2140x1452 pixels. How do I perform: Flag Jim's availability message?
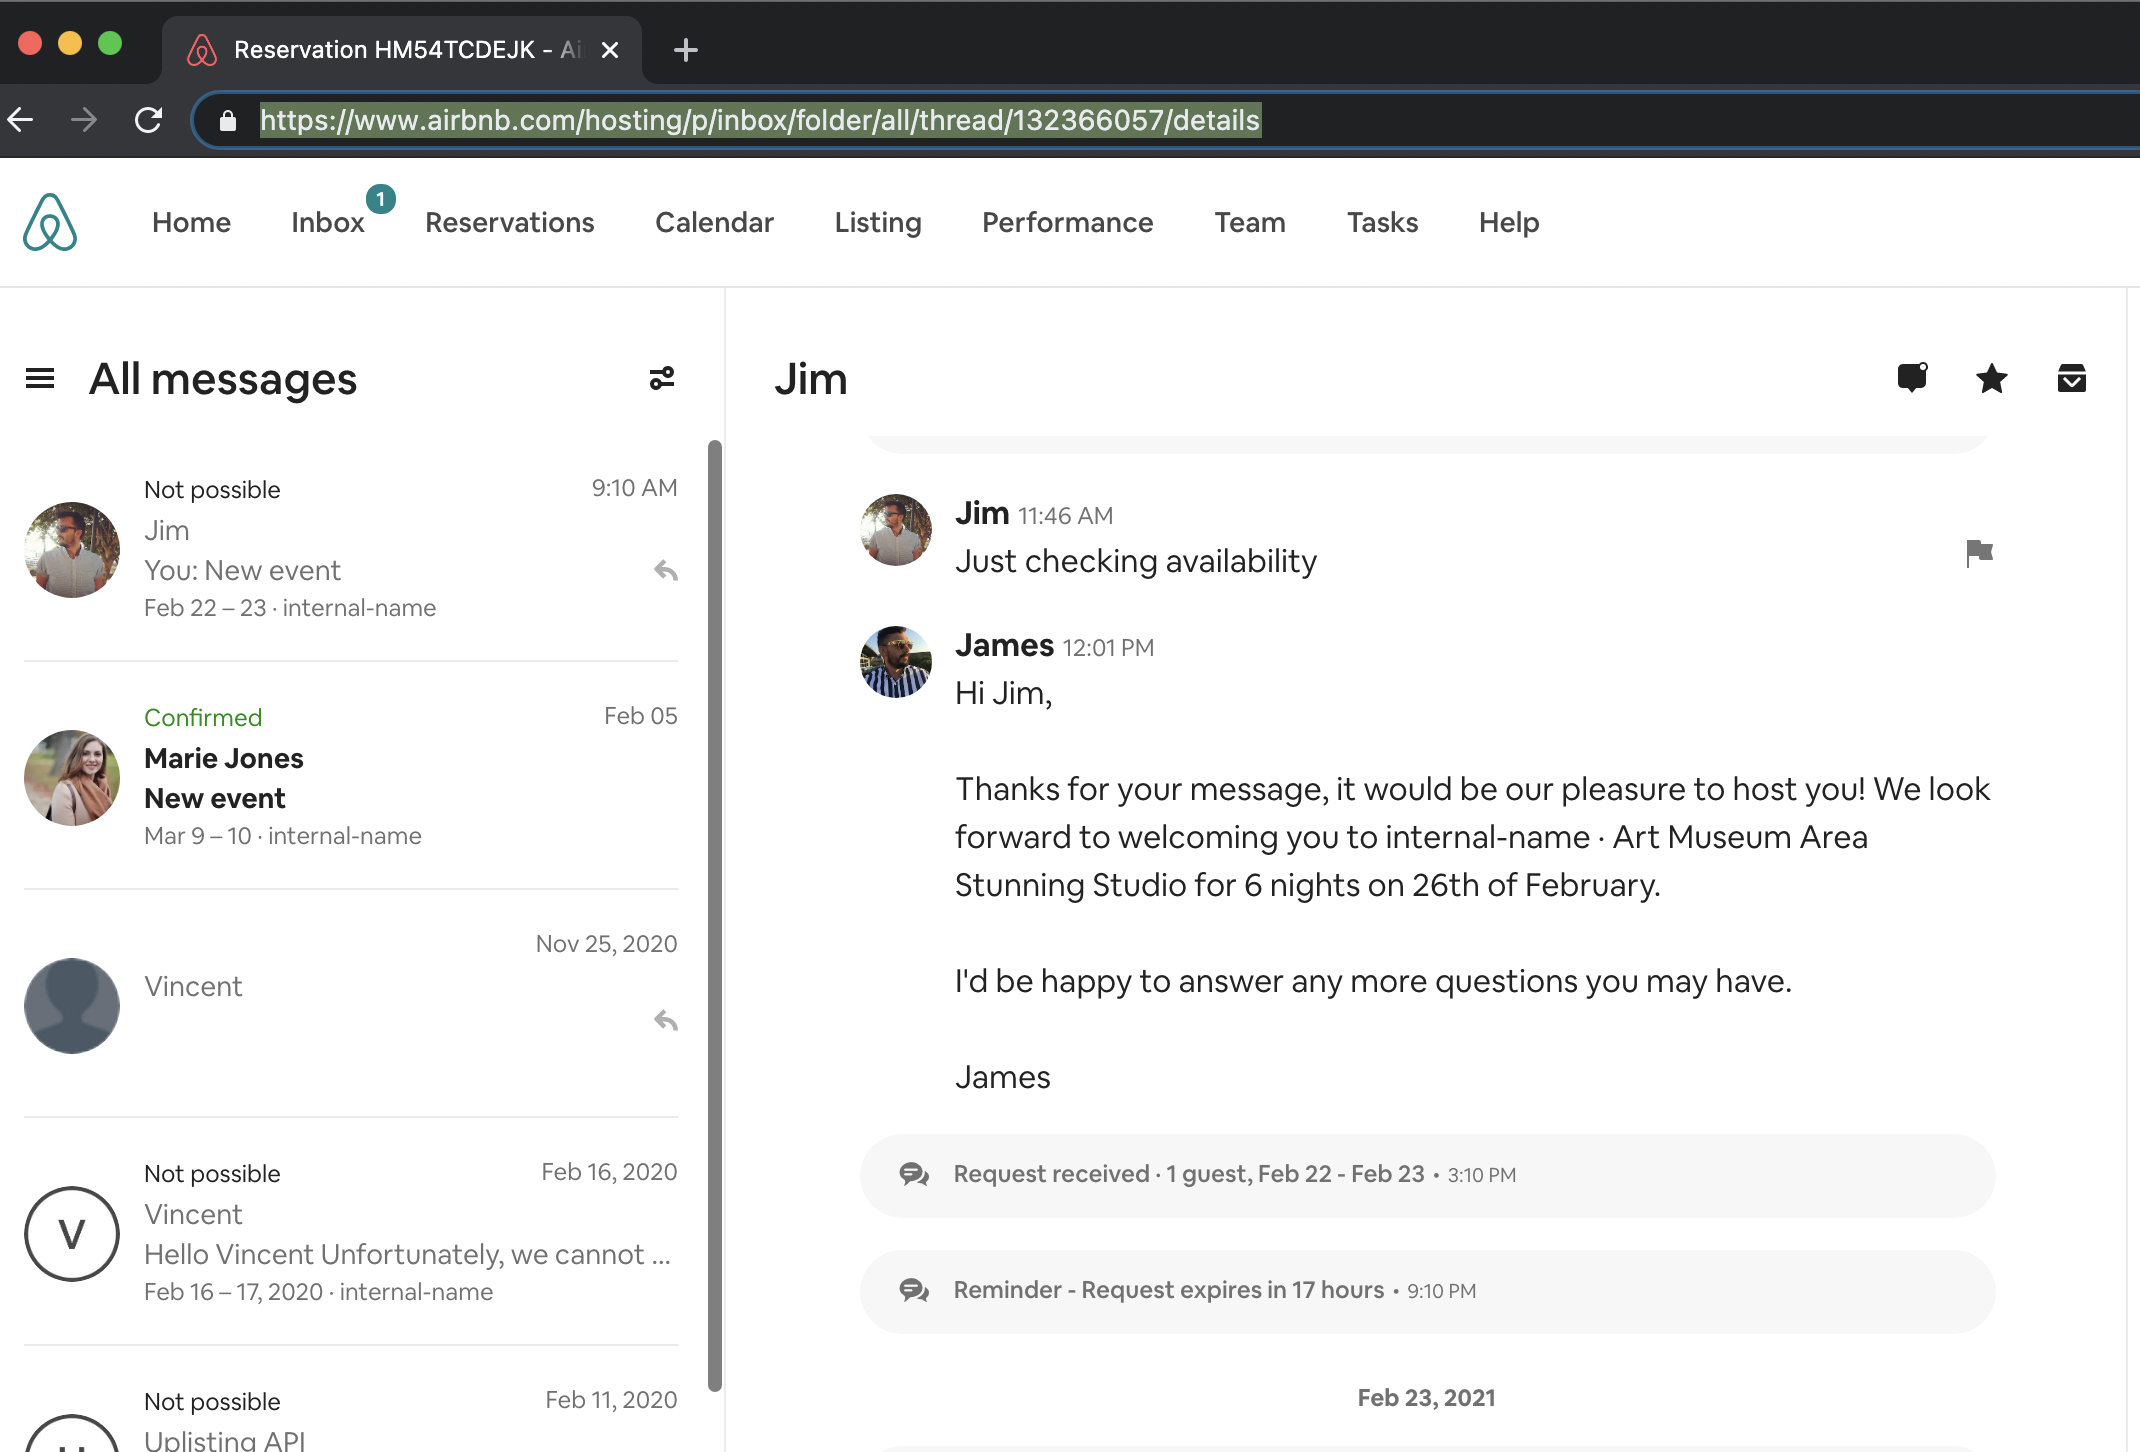(x=1979, y=552)
